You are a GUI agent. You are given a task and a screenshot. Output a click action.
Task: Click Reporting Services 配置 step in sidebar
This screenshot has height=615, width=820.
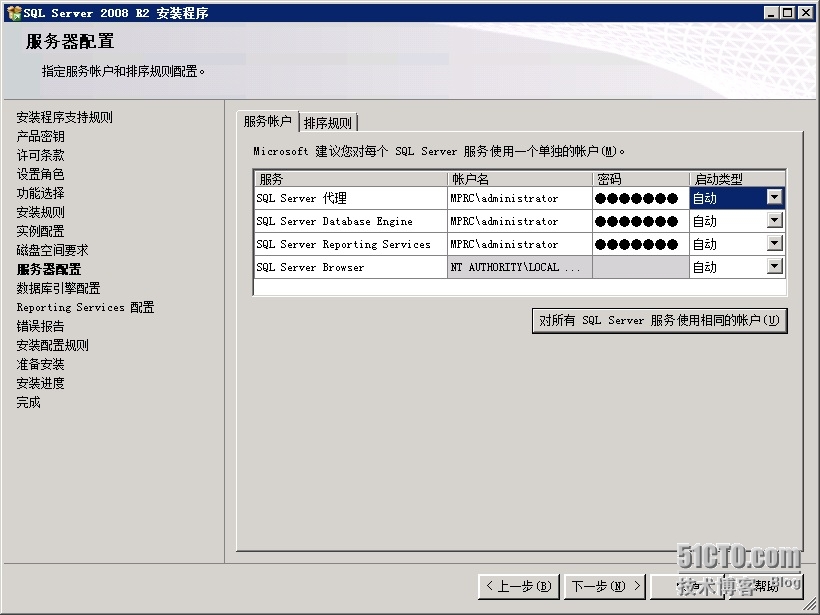(85, 307)
